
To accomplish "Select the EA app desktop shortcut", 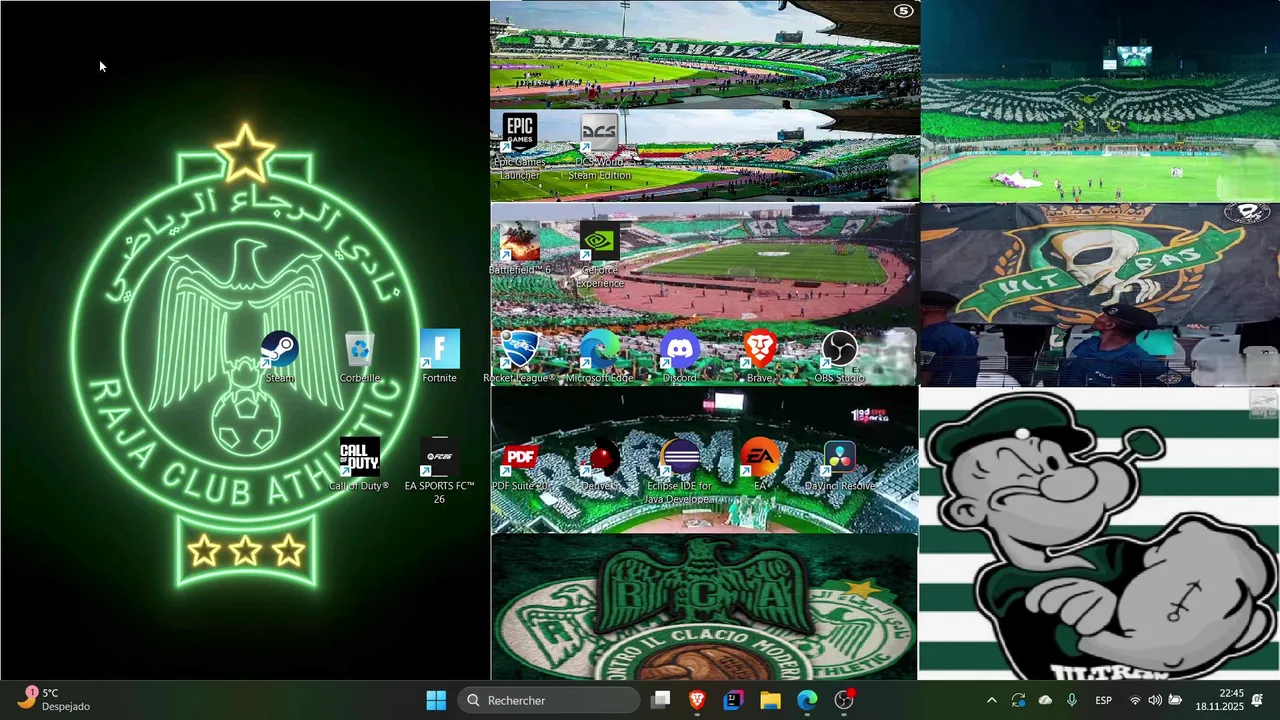I will pos(759,465).
